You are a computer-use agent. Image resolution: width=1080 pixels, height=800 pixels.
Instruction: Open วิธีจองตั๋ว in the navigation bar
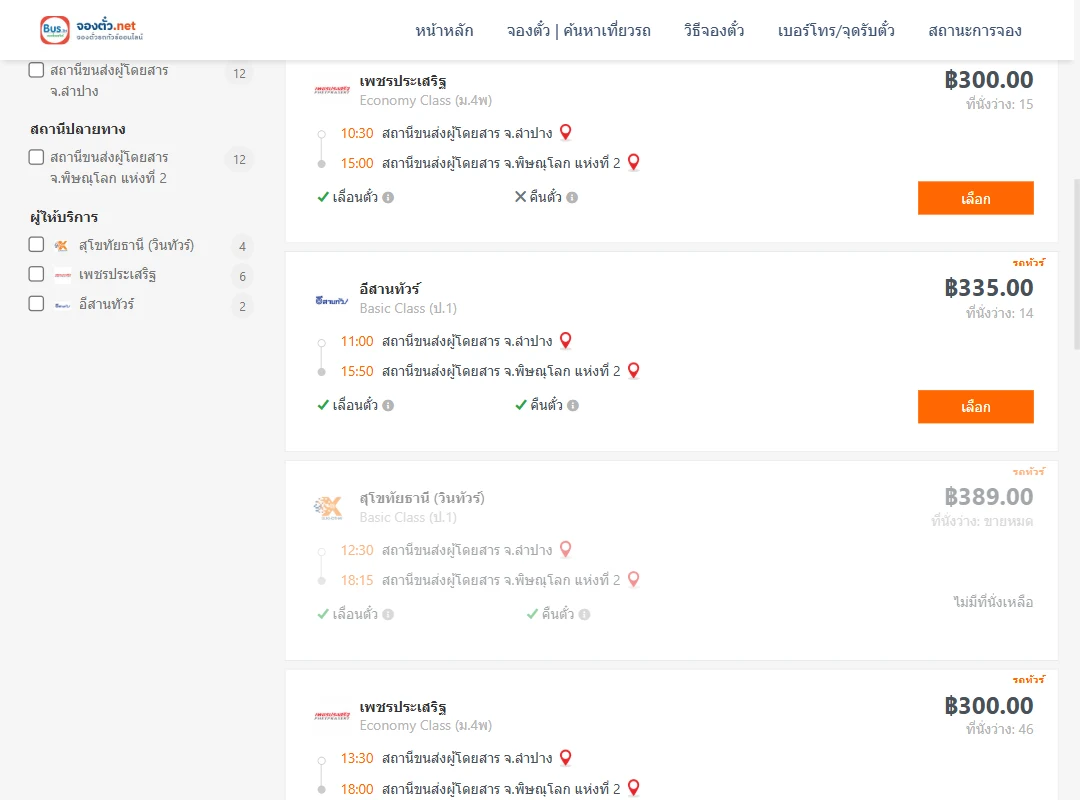[x=714, y=31]
